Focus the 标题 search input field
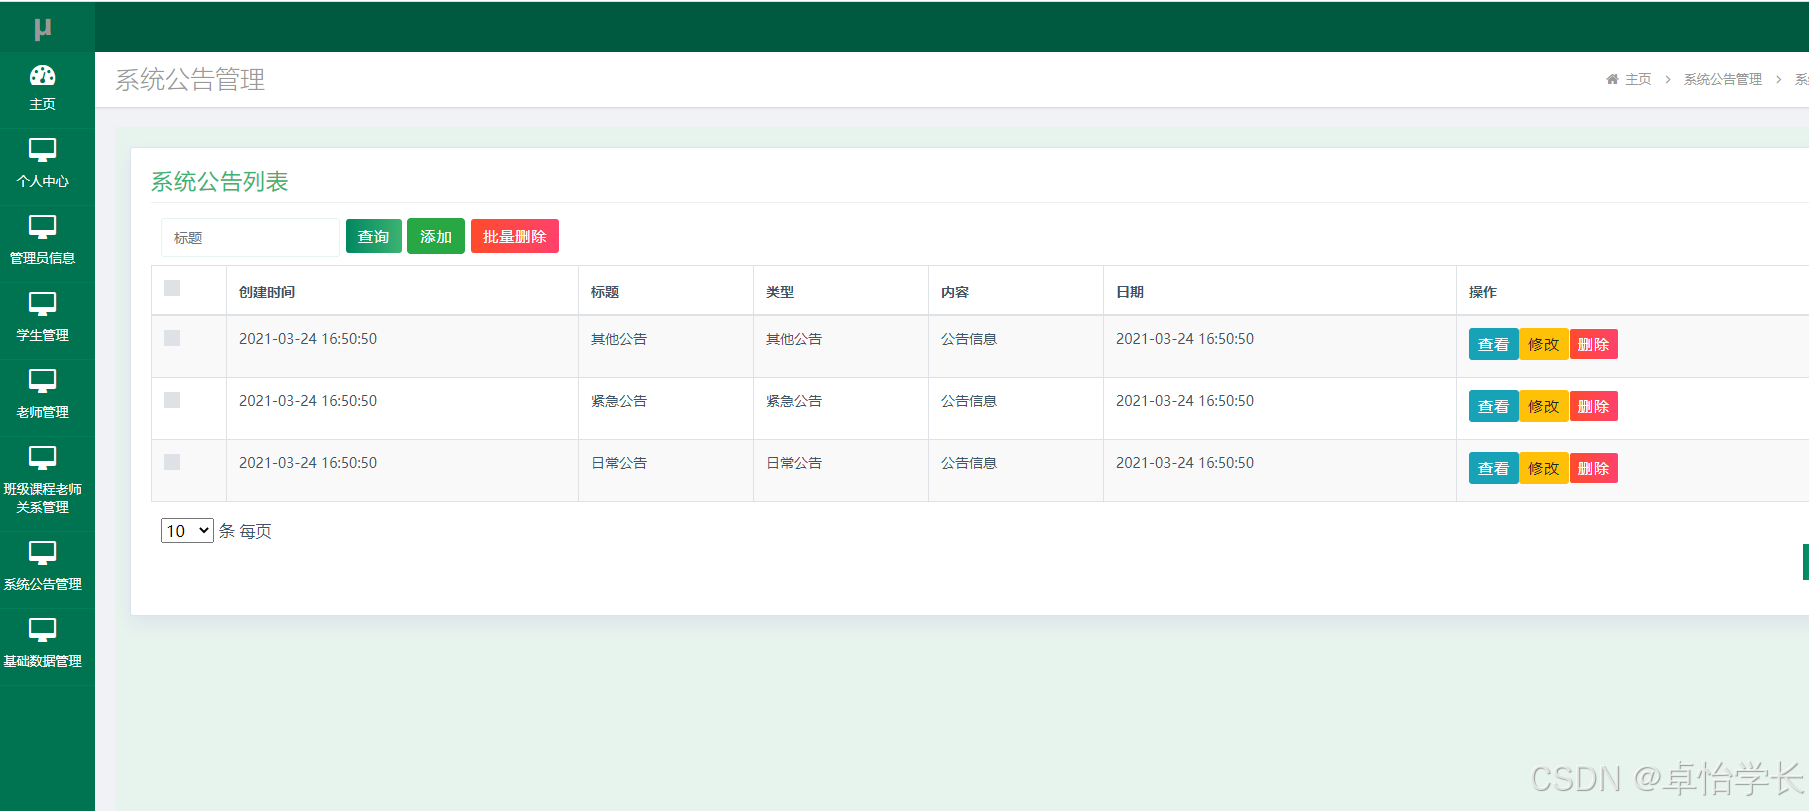 [250, 238]
